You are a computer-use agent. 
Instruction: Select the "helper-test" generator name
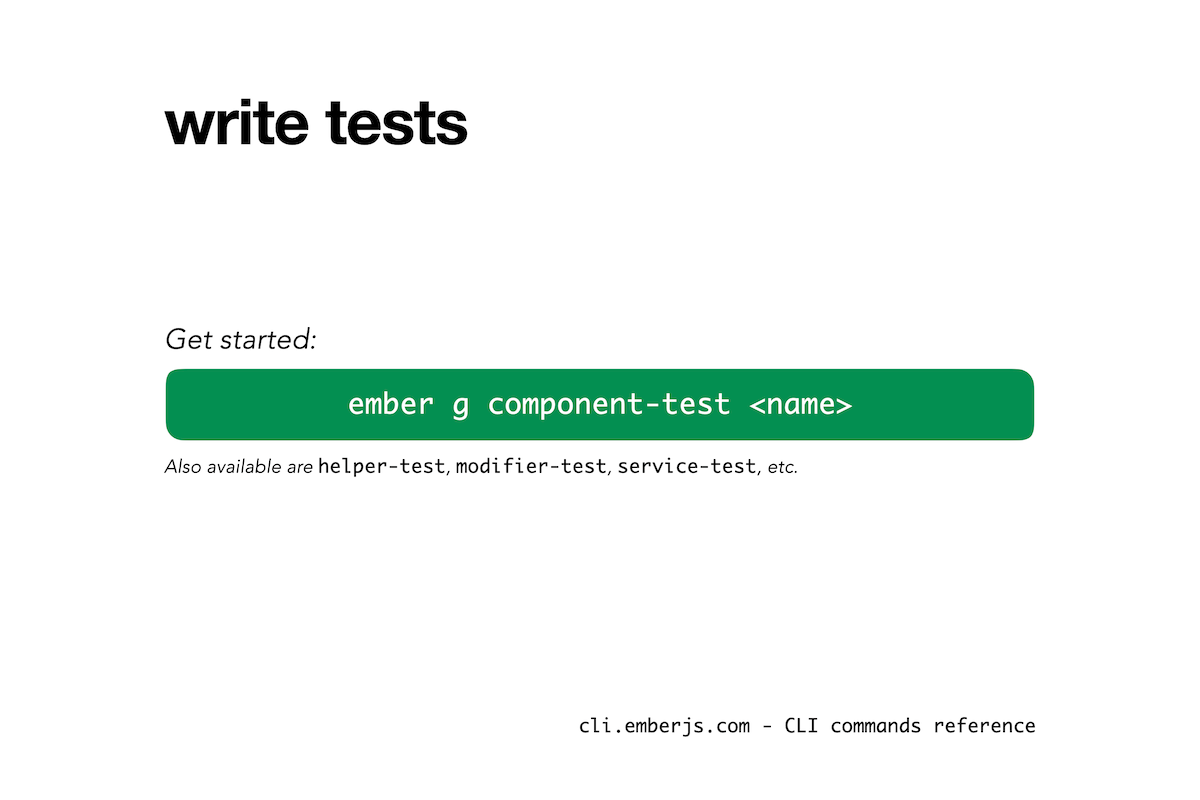click(x=380, y=467)
